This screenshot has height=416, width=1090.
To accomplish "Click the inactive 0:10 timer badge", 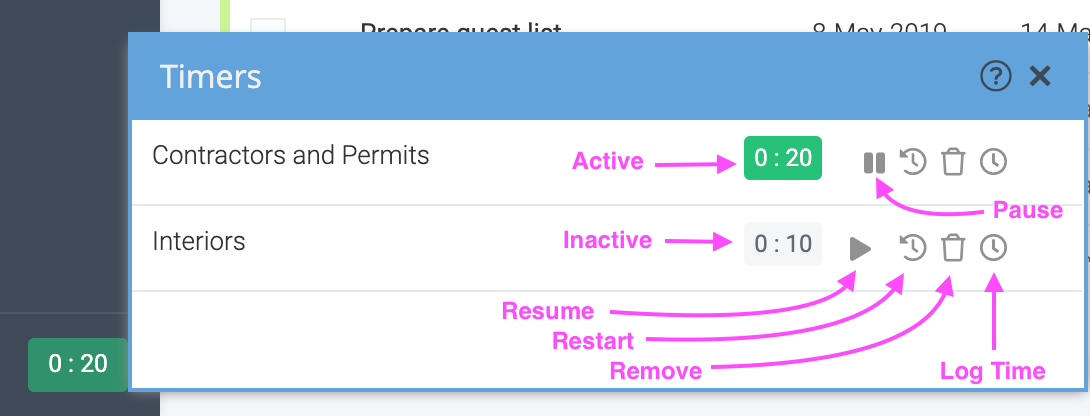I will tap(783, 244).
